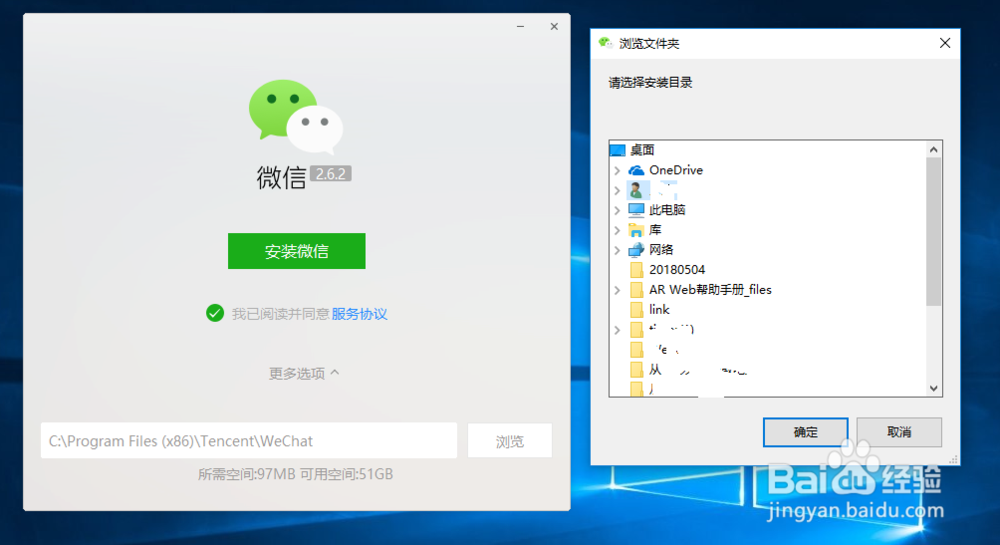1000x545 pixels.
Task: Select 库 libraries in folder tree
Action: coord(655,229)
